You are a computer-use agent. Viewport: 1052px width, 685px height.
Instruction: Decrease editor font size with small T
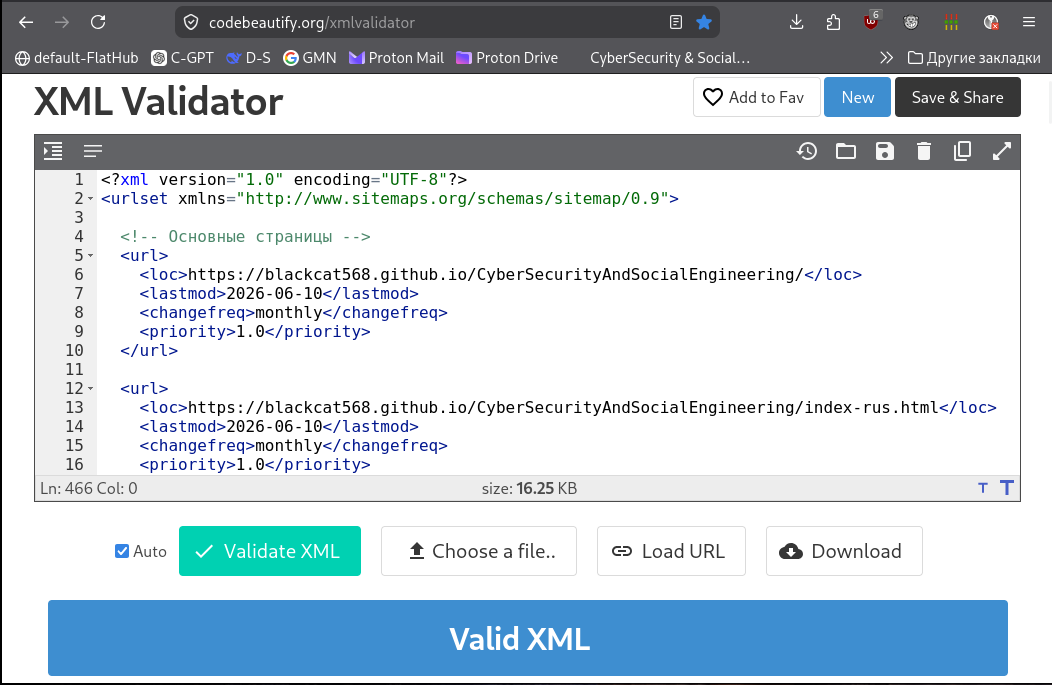(983, 488)
